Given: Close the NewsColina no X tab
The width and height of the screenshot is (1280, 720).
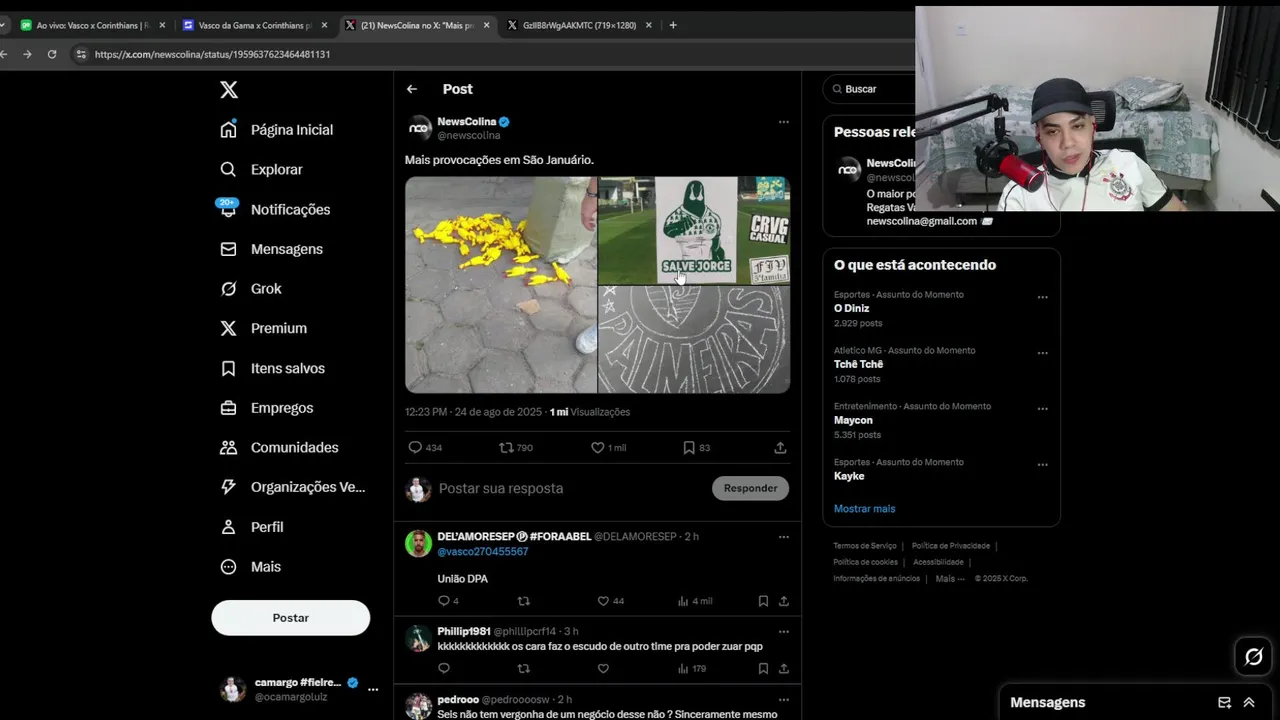Looking at the screenshot, I should tap(487, 25).
